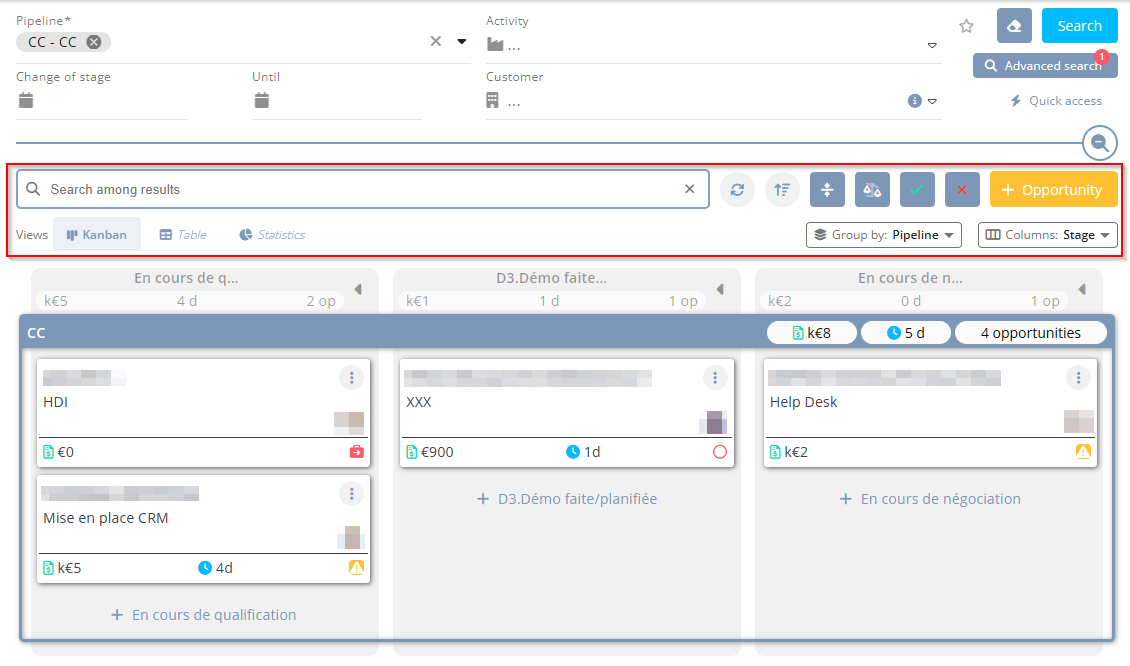Click the balance scale icon button
This screenshot has width=1130, height=666.
point(872,189)
